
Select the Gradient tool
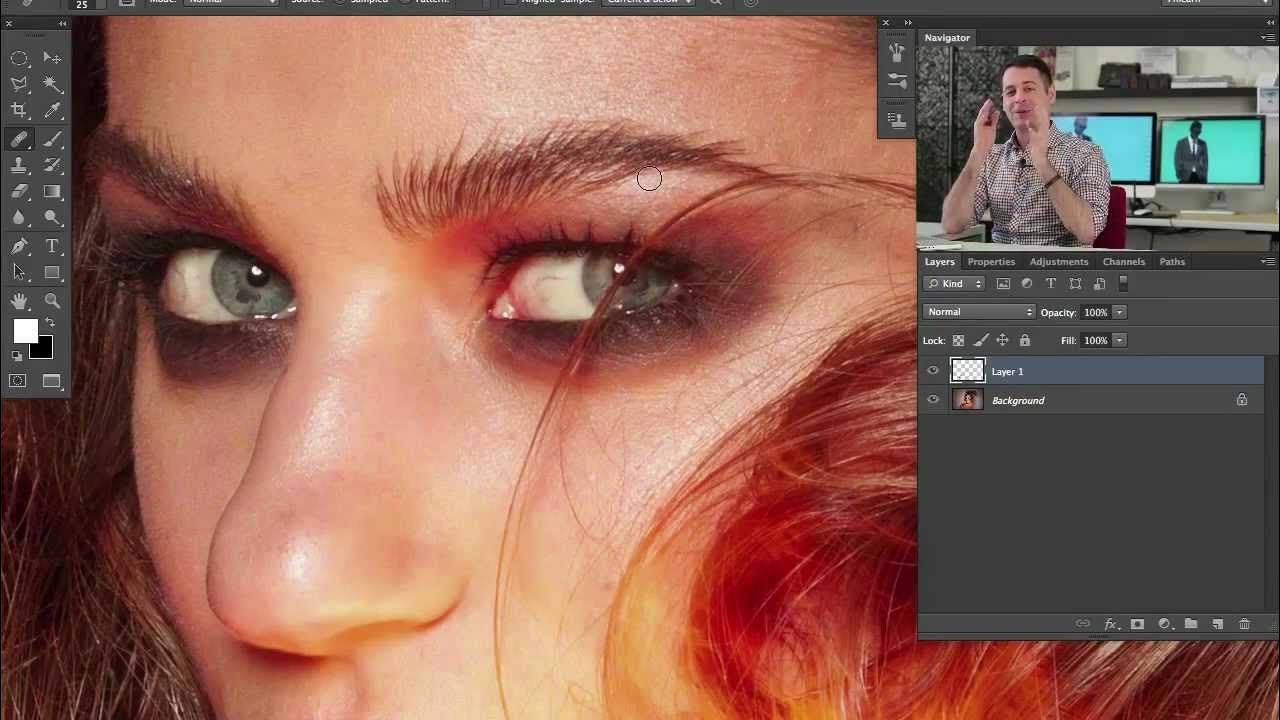[x=52, y=192]
